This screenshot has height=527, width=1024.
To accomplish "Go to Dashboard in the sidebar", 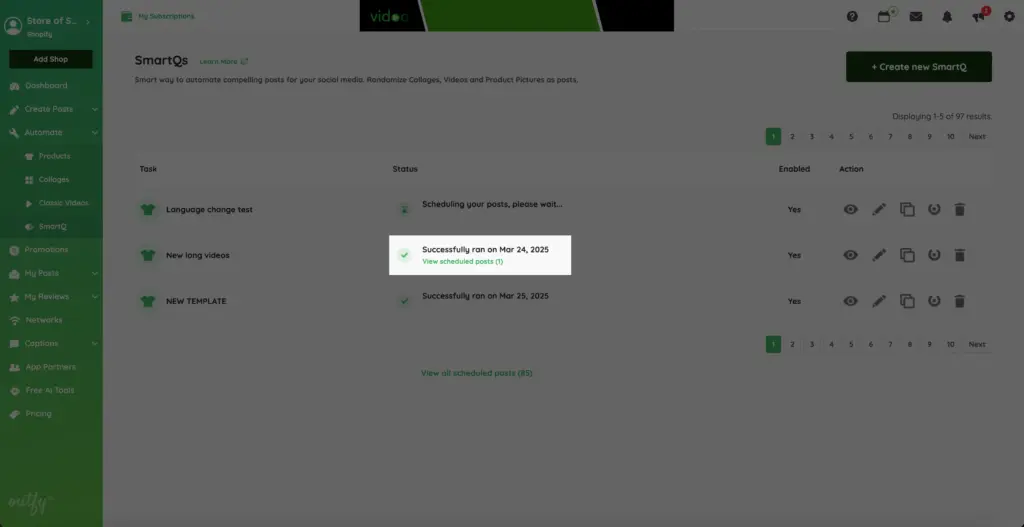I will click(46, 86).
